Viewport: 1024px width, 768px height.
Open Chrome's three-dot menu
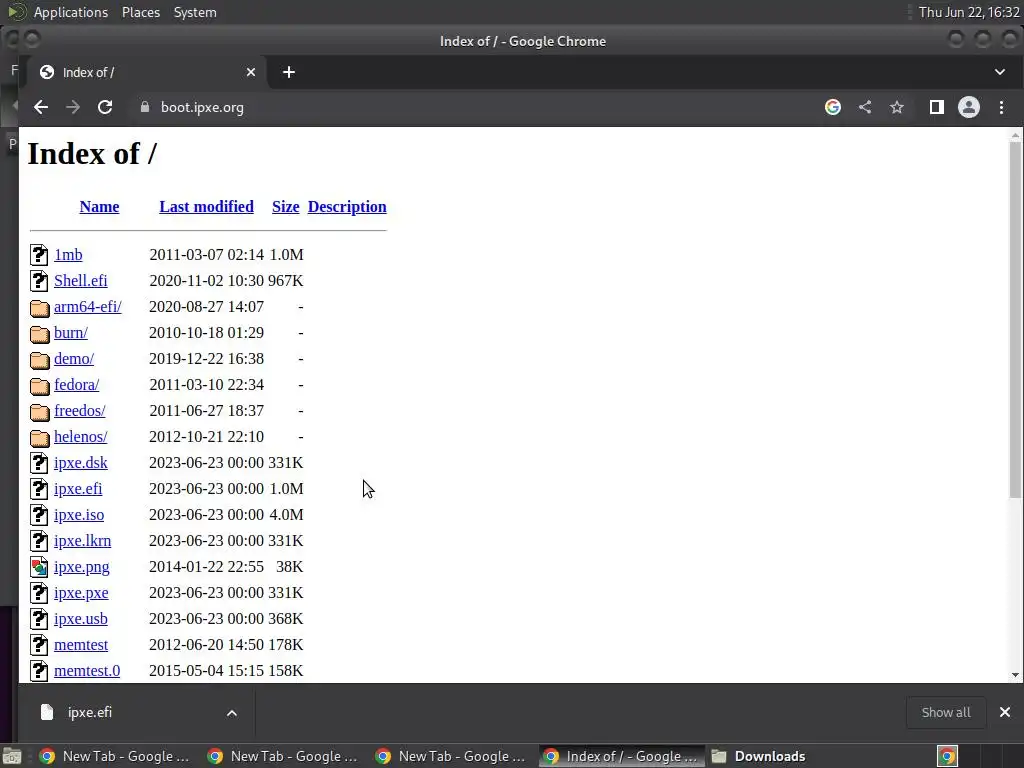coord(1001,107)
